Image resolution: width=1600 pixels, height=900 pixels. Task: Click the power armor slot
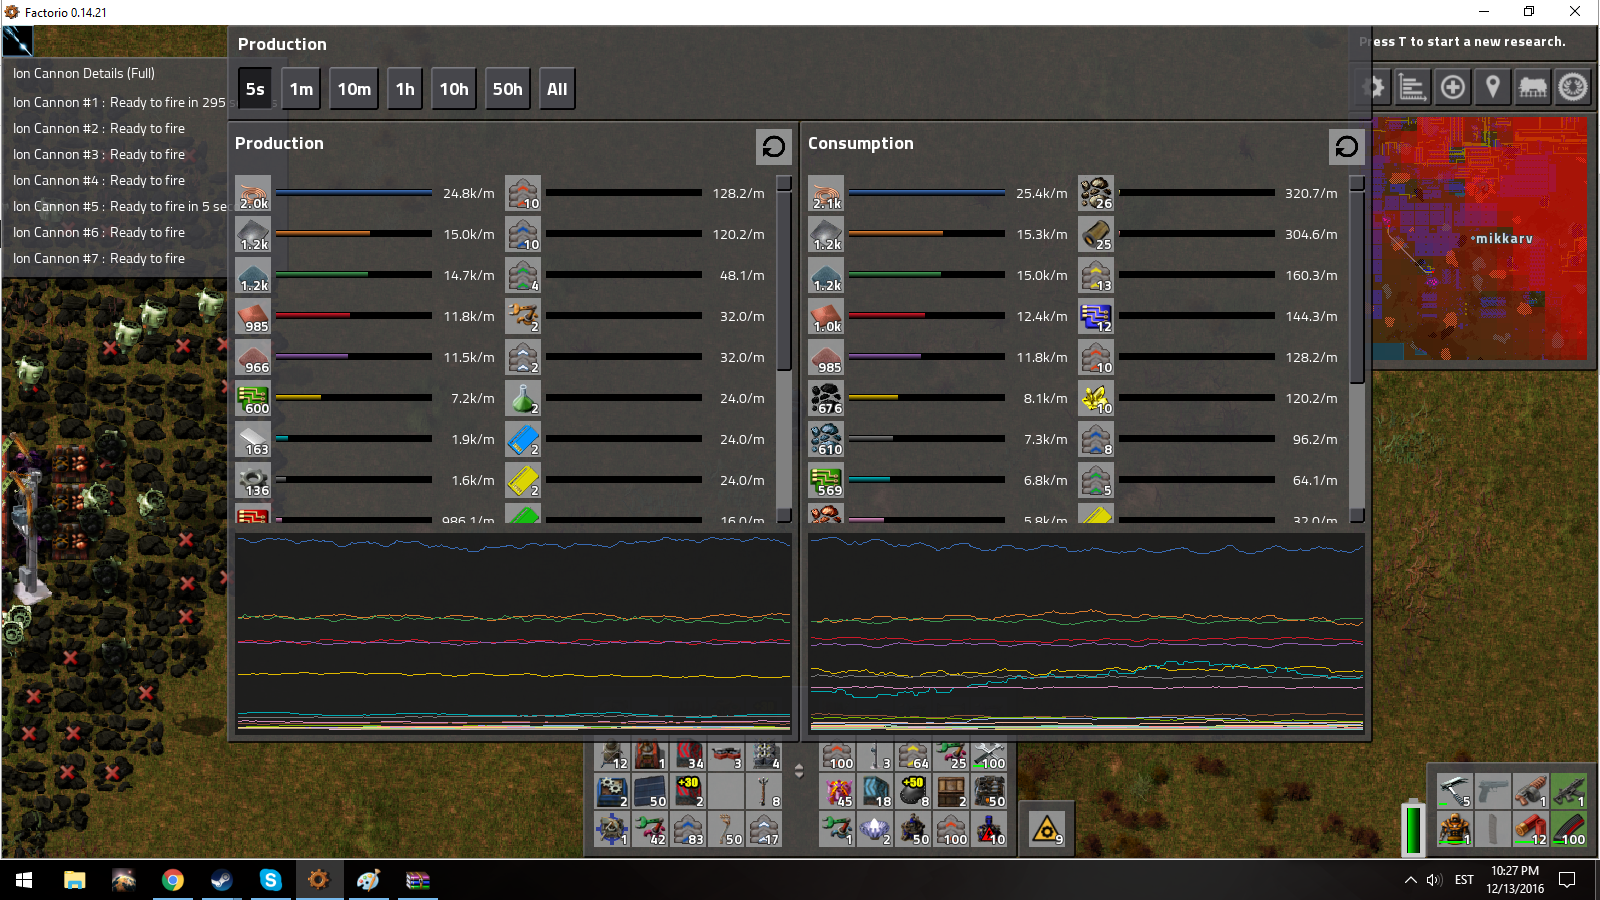pyautogui.click(x=1455, y=829)
